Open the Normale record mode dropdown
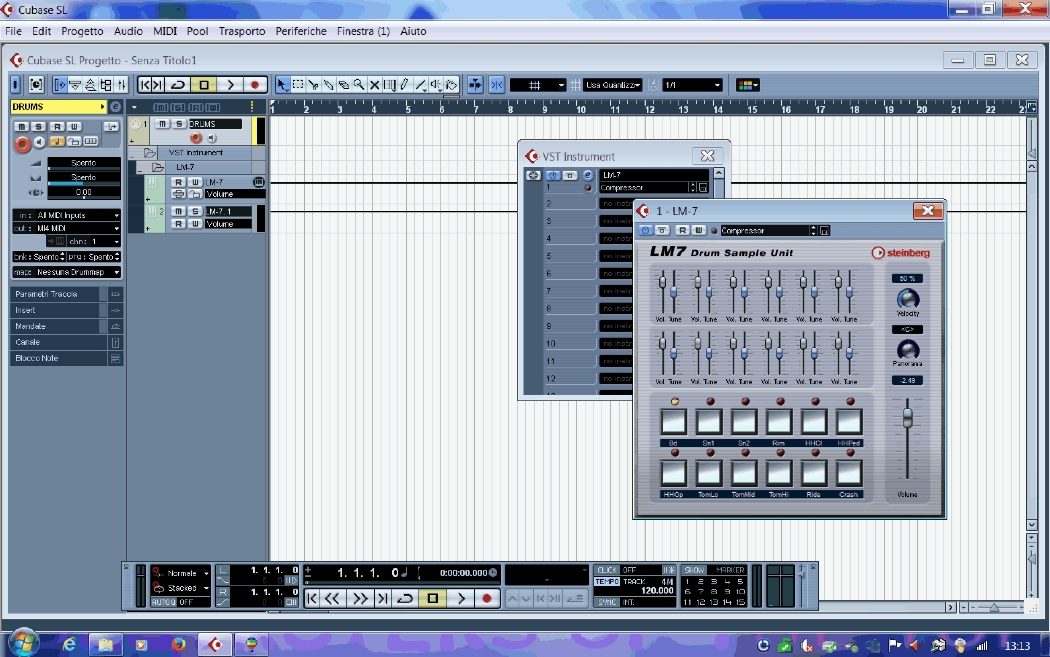 click(x=181, y=573)
